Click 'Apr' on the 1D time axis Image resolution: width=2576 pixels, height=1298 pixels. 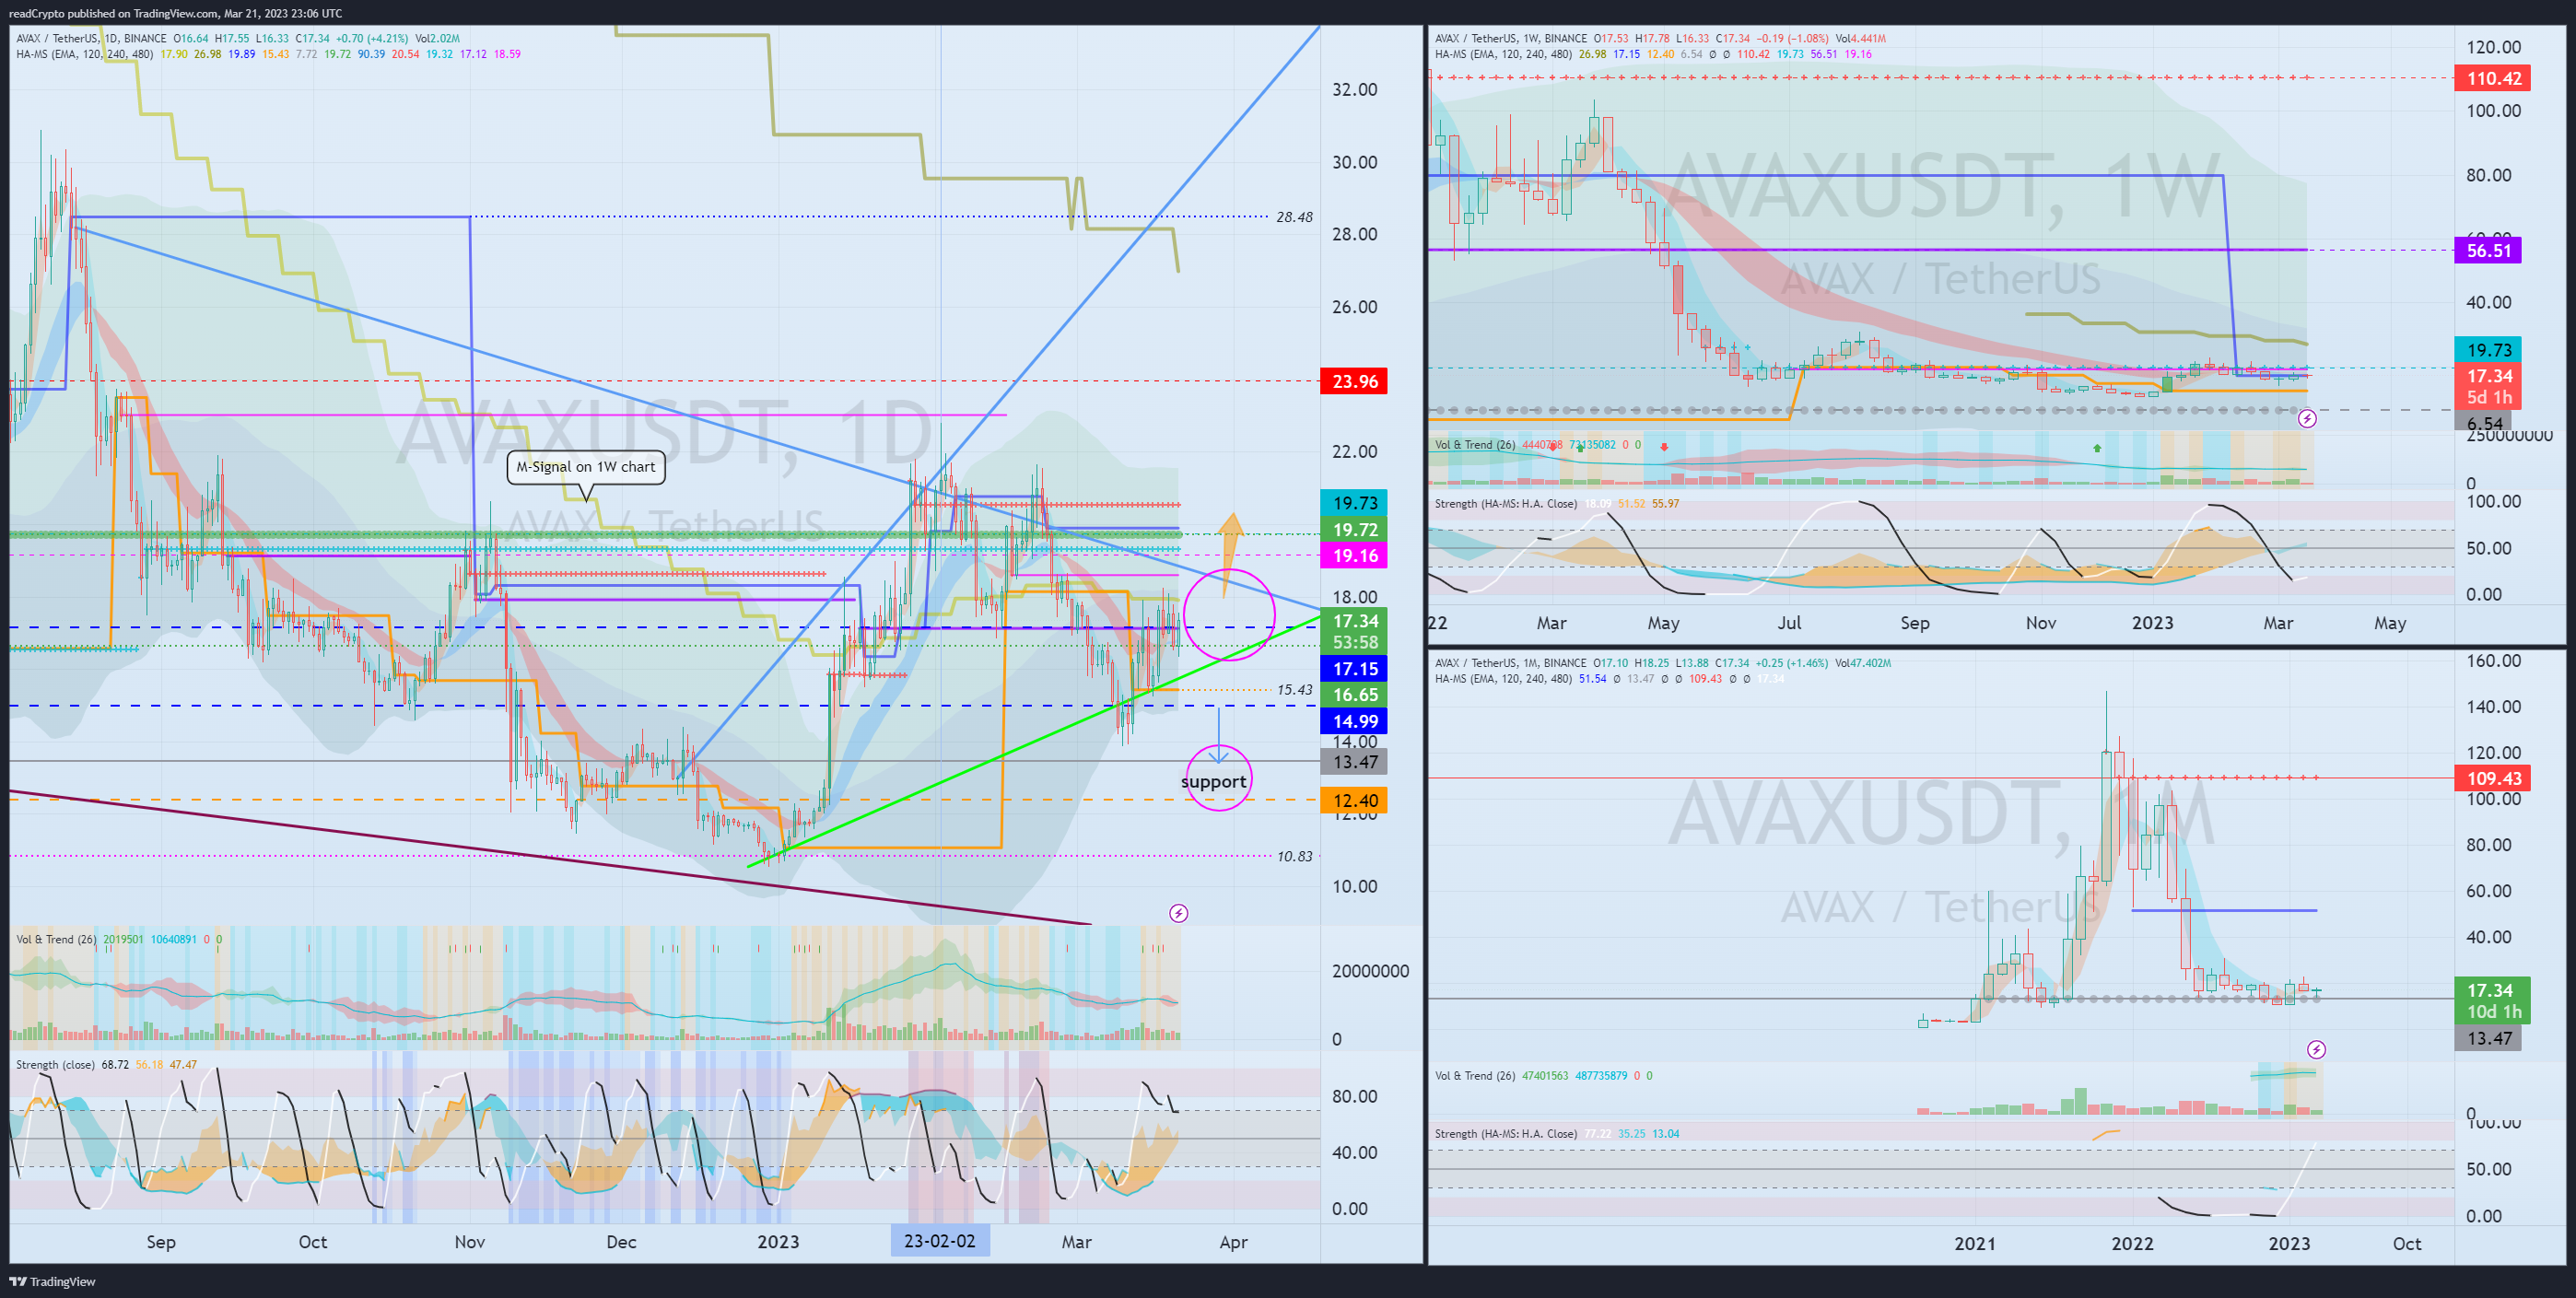pos(1233,1242)
